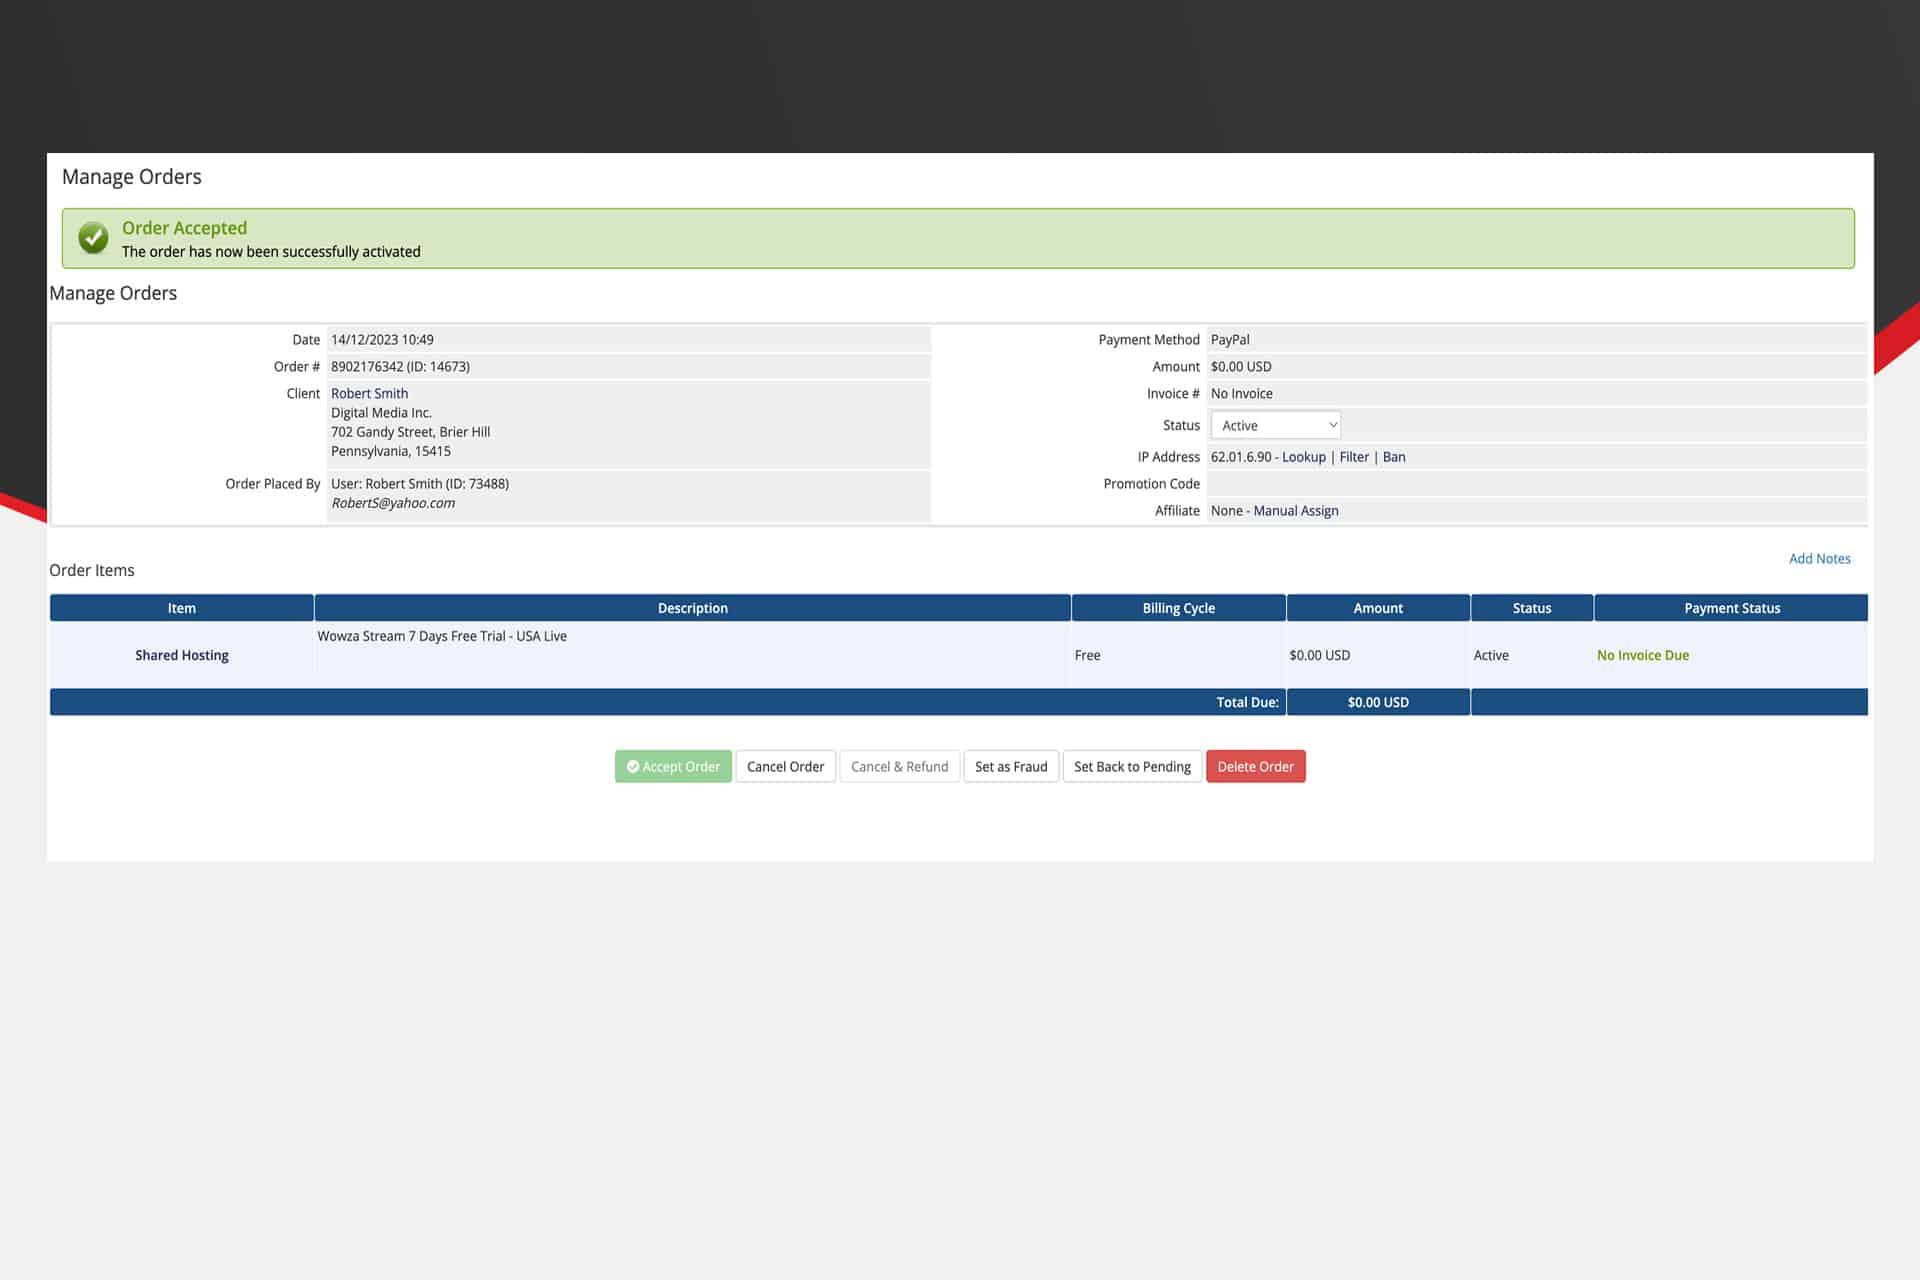The image size is (1920, 1280).
Task: Click the IP Filter link
Action: tap(1354, 457)
